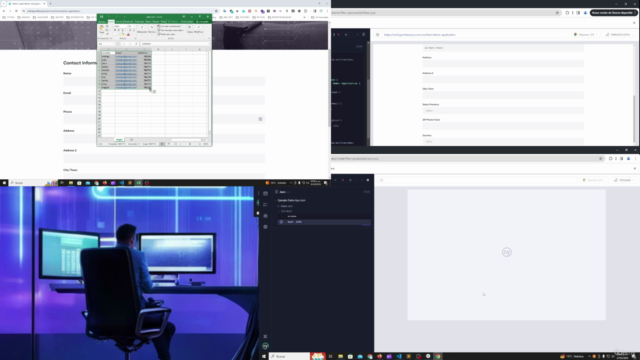Click the icon inside the Phone field
This screenshot has height=360, width=640.
(260, 119)
